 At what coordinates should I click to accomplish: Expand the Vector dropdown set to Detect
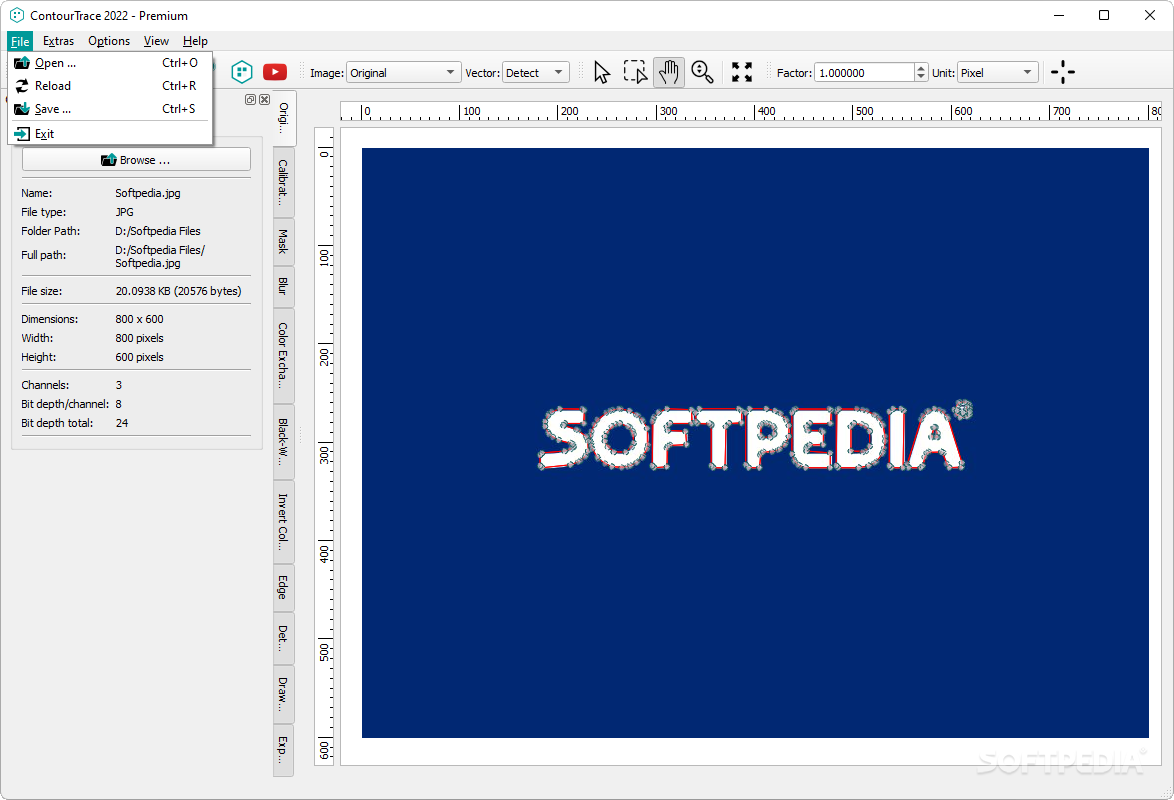[x=535, y=73]
